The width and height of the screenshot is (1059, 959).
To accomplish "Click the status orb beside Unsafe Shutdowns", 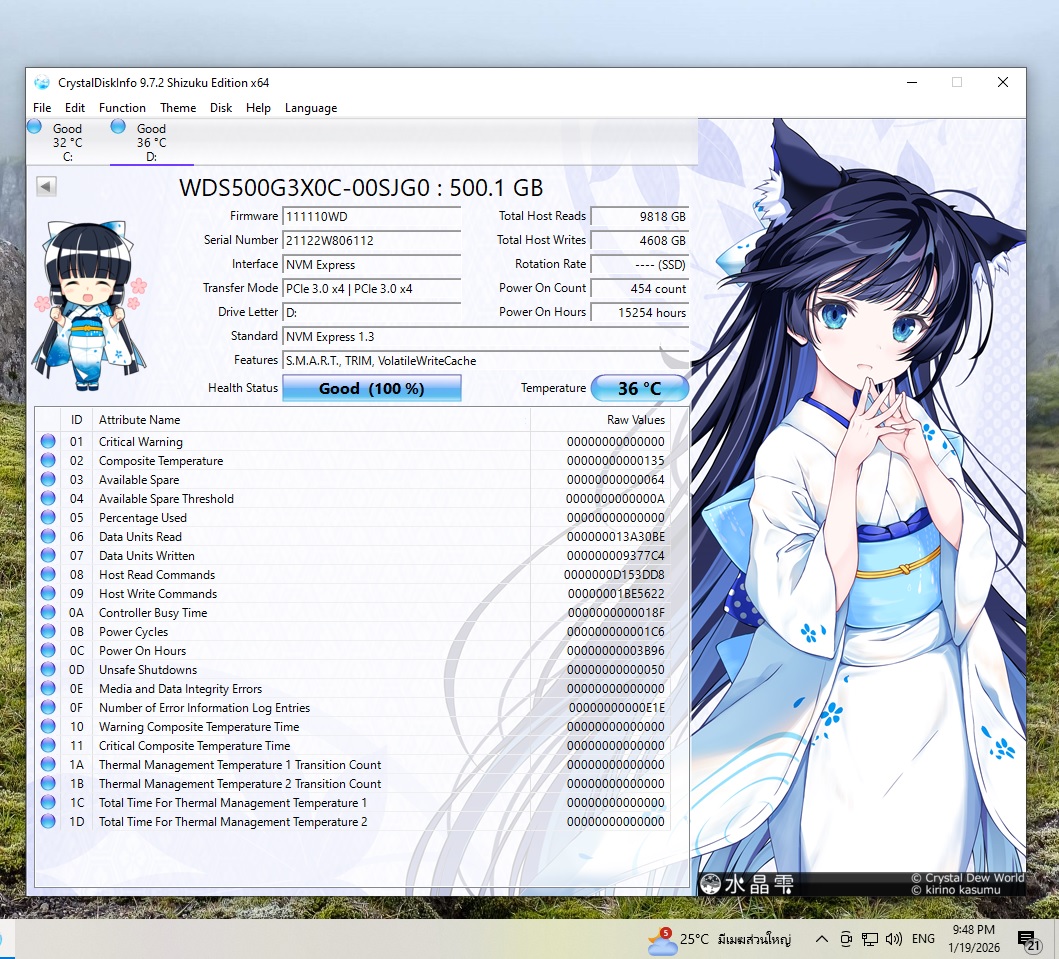I will [x=48, y=670].
